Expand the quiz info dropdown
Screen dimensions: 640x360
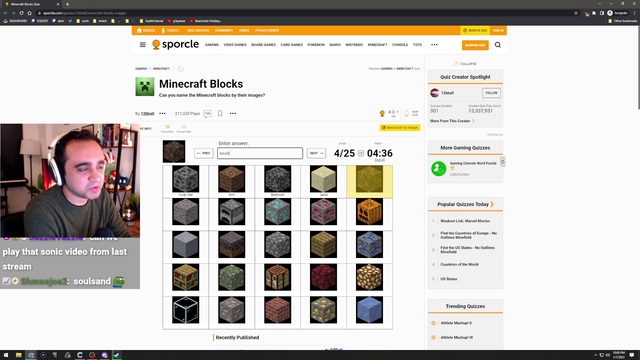(x=147, y=129)
